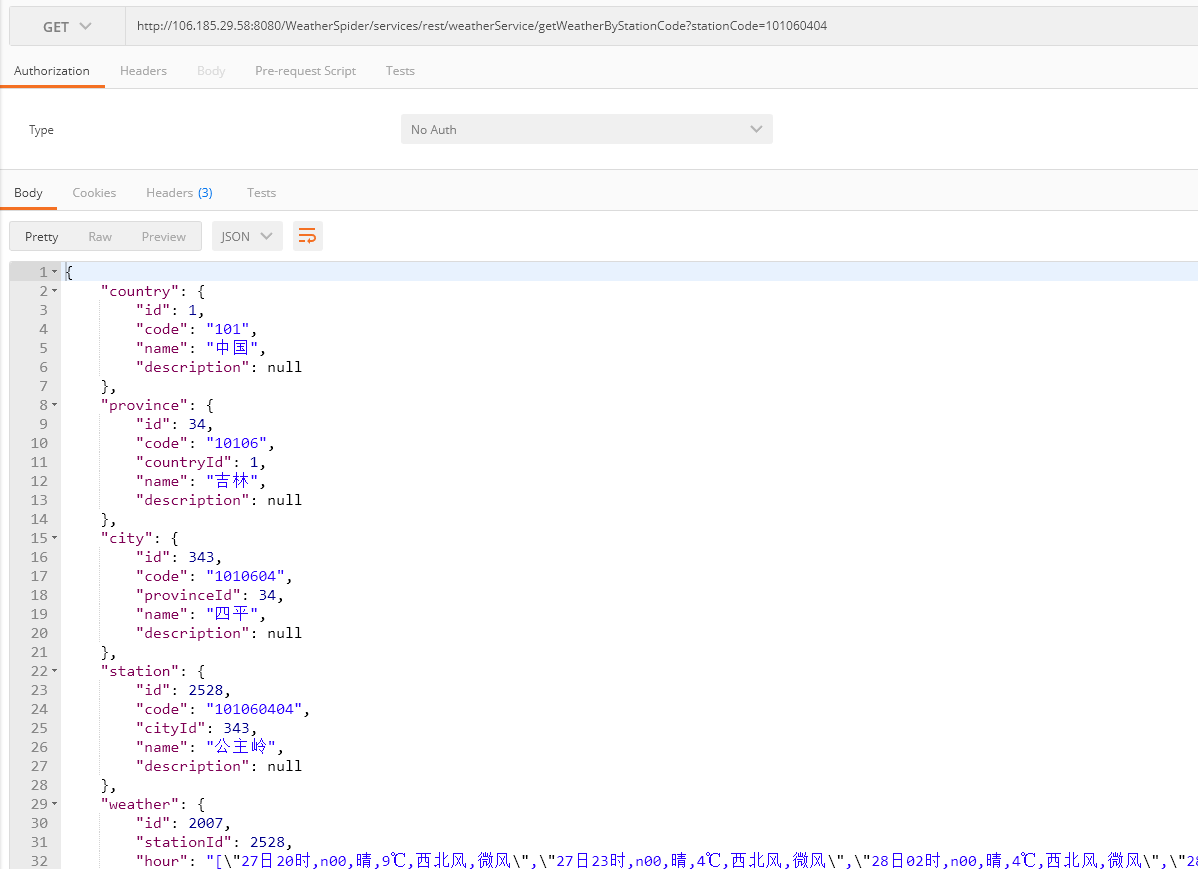1198x869 pixels.
Task: Select the Pretty response view
Action: coord(41,236)
